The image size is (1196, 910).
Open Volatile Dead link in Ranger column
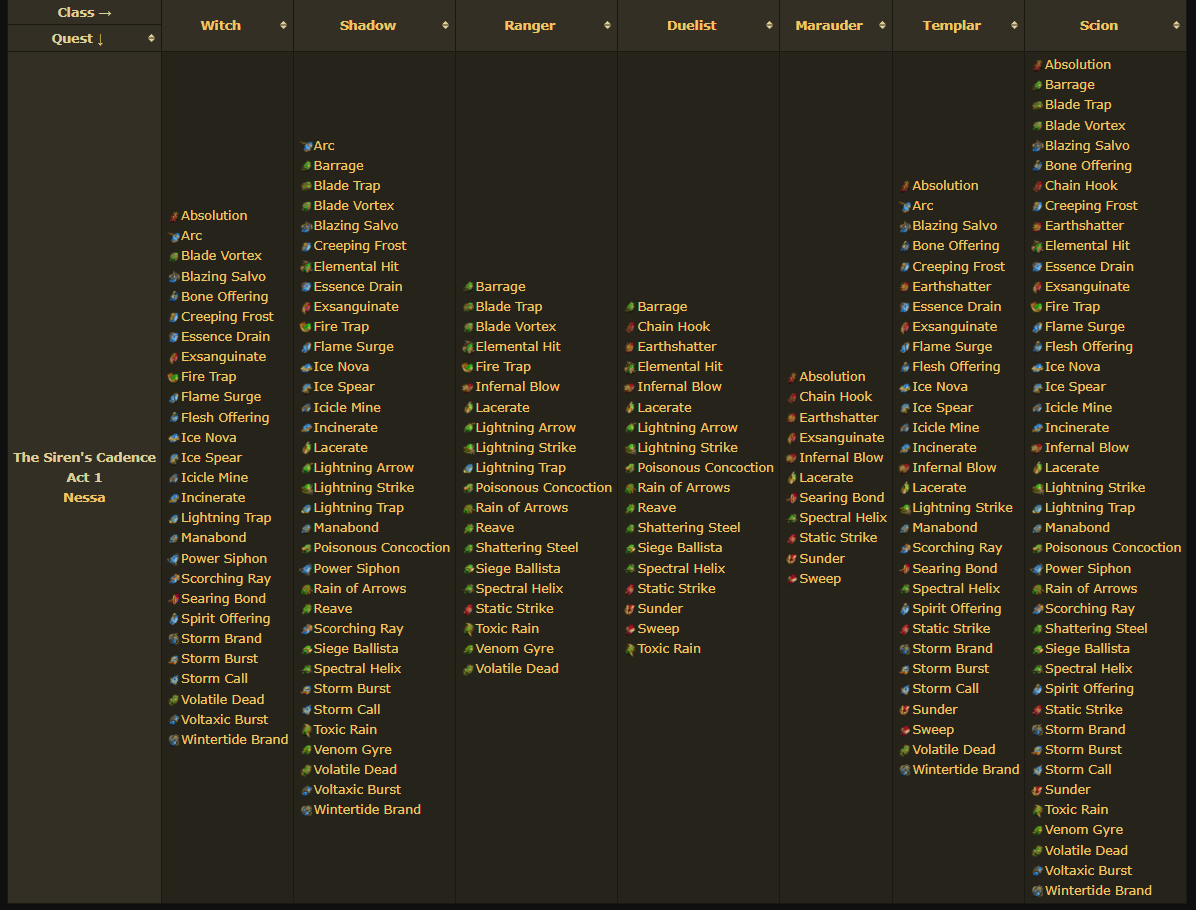(517, 669)
